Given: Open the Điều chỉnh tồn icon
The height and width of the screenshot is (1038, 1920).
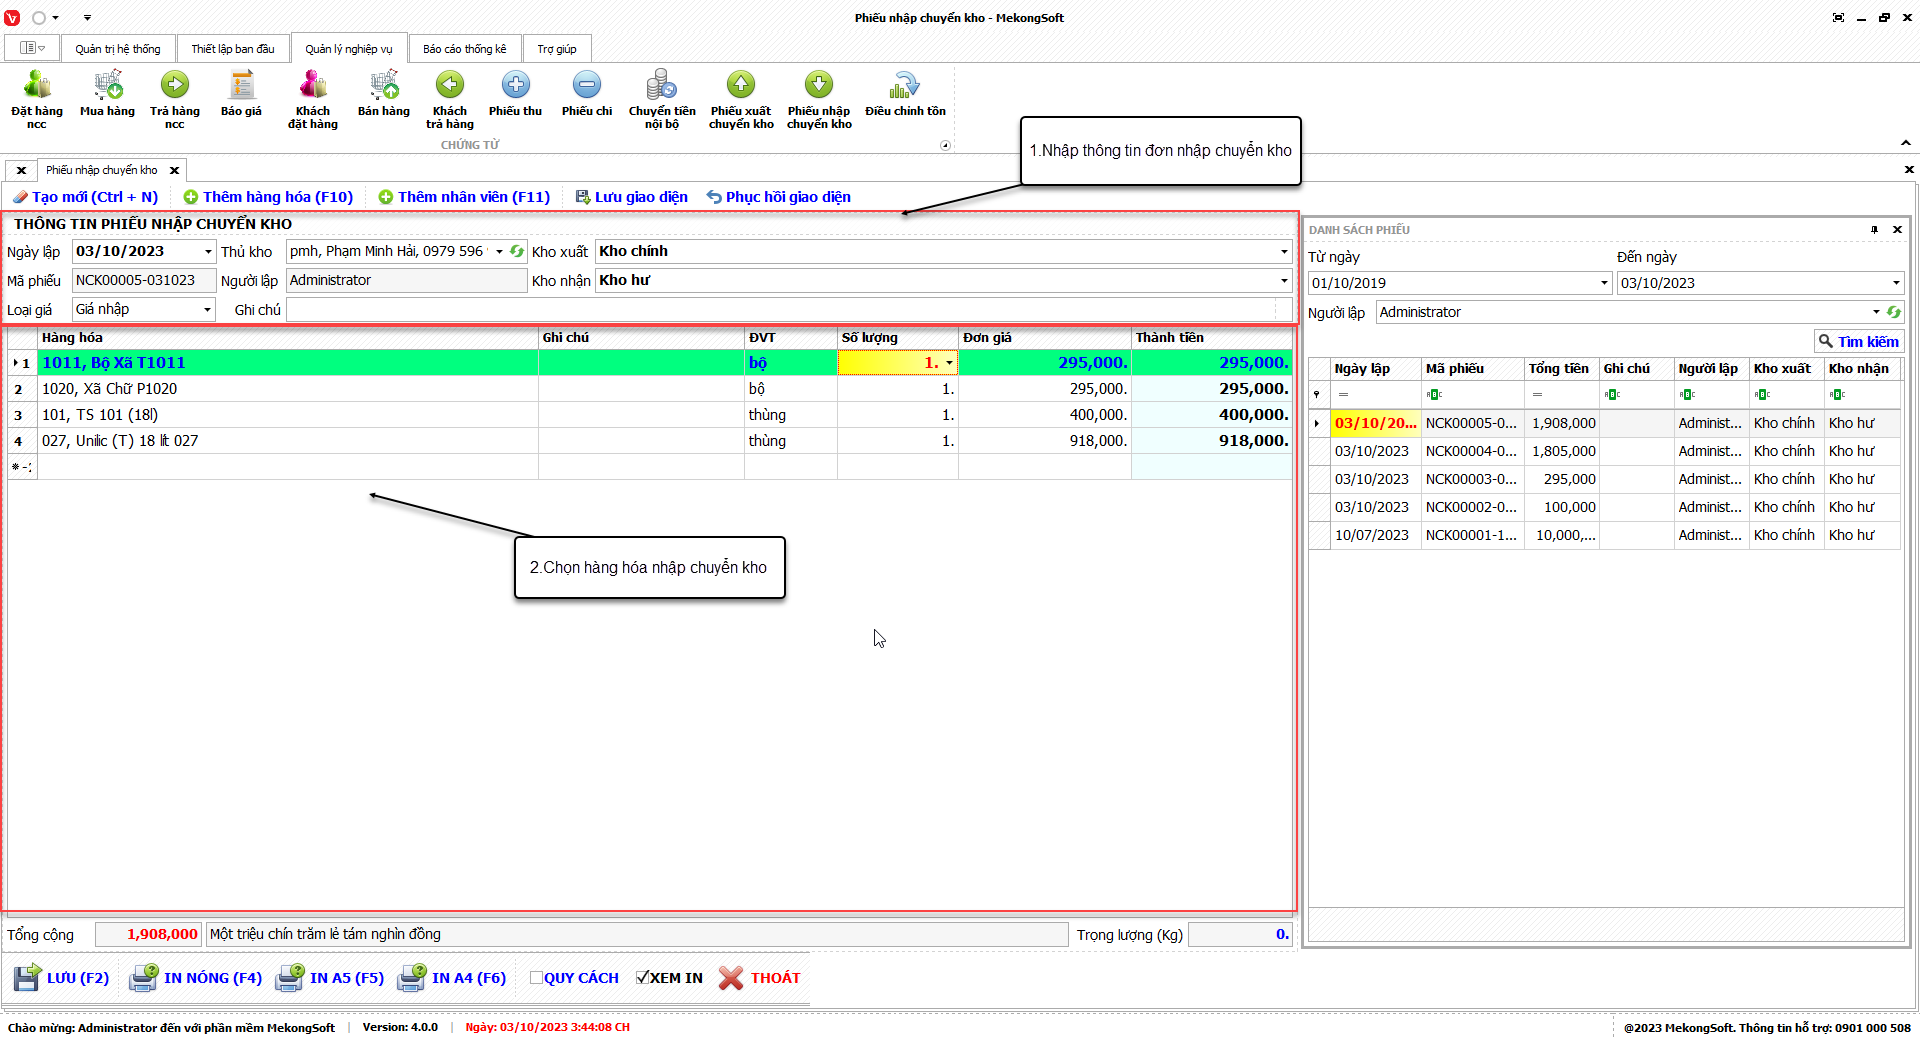Looking at the screenshot, I should (905, 87).
